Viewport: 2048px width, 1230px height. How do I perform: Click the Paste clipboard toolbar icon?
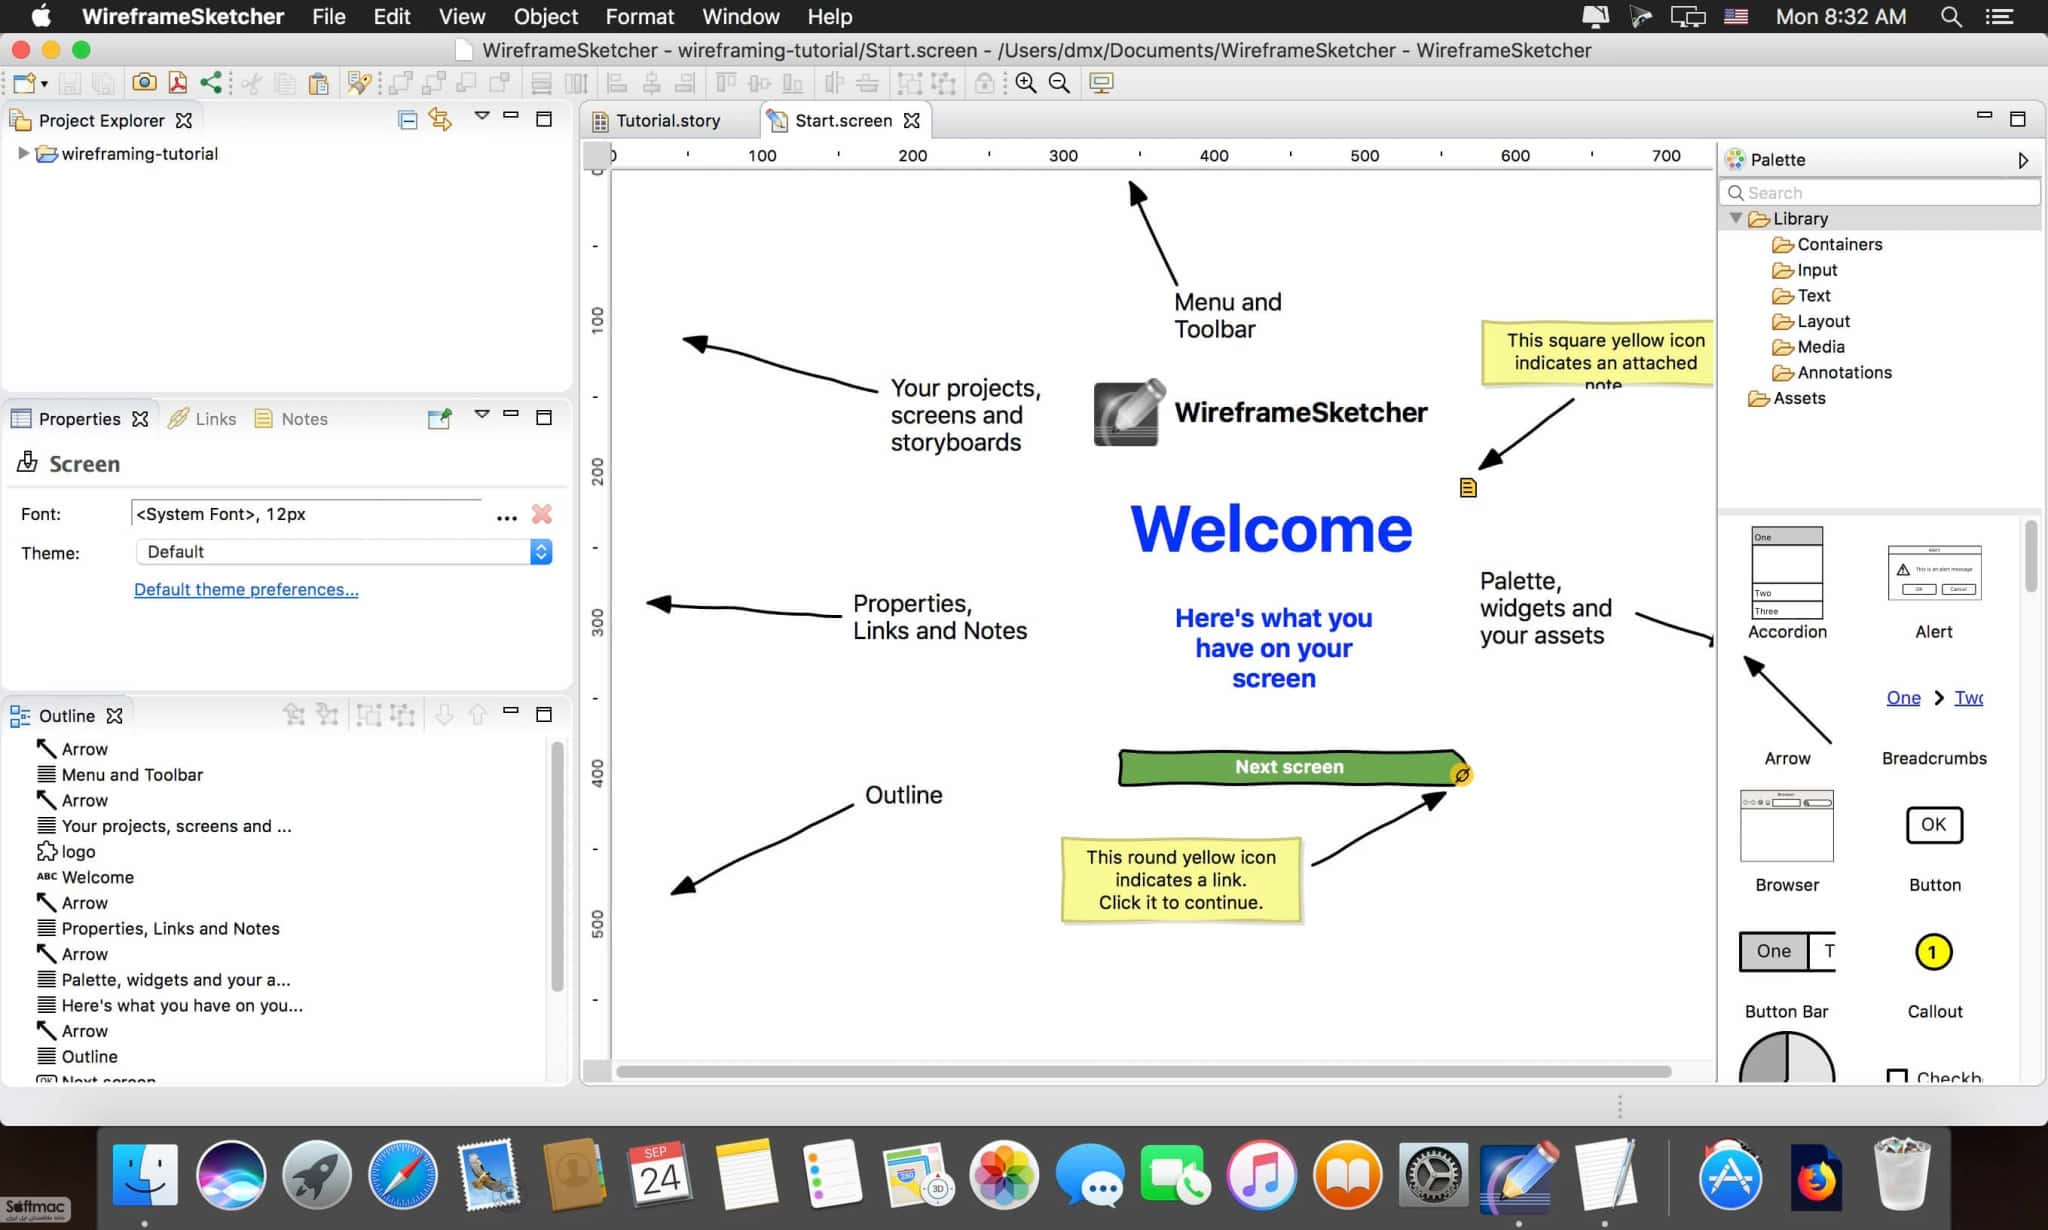318,83
